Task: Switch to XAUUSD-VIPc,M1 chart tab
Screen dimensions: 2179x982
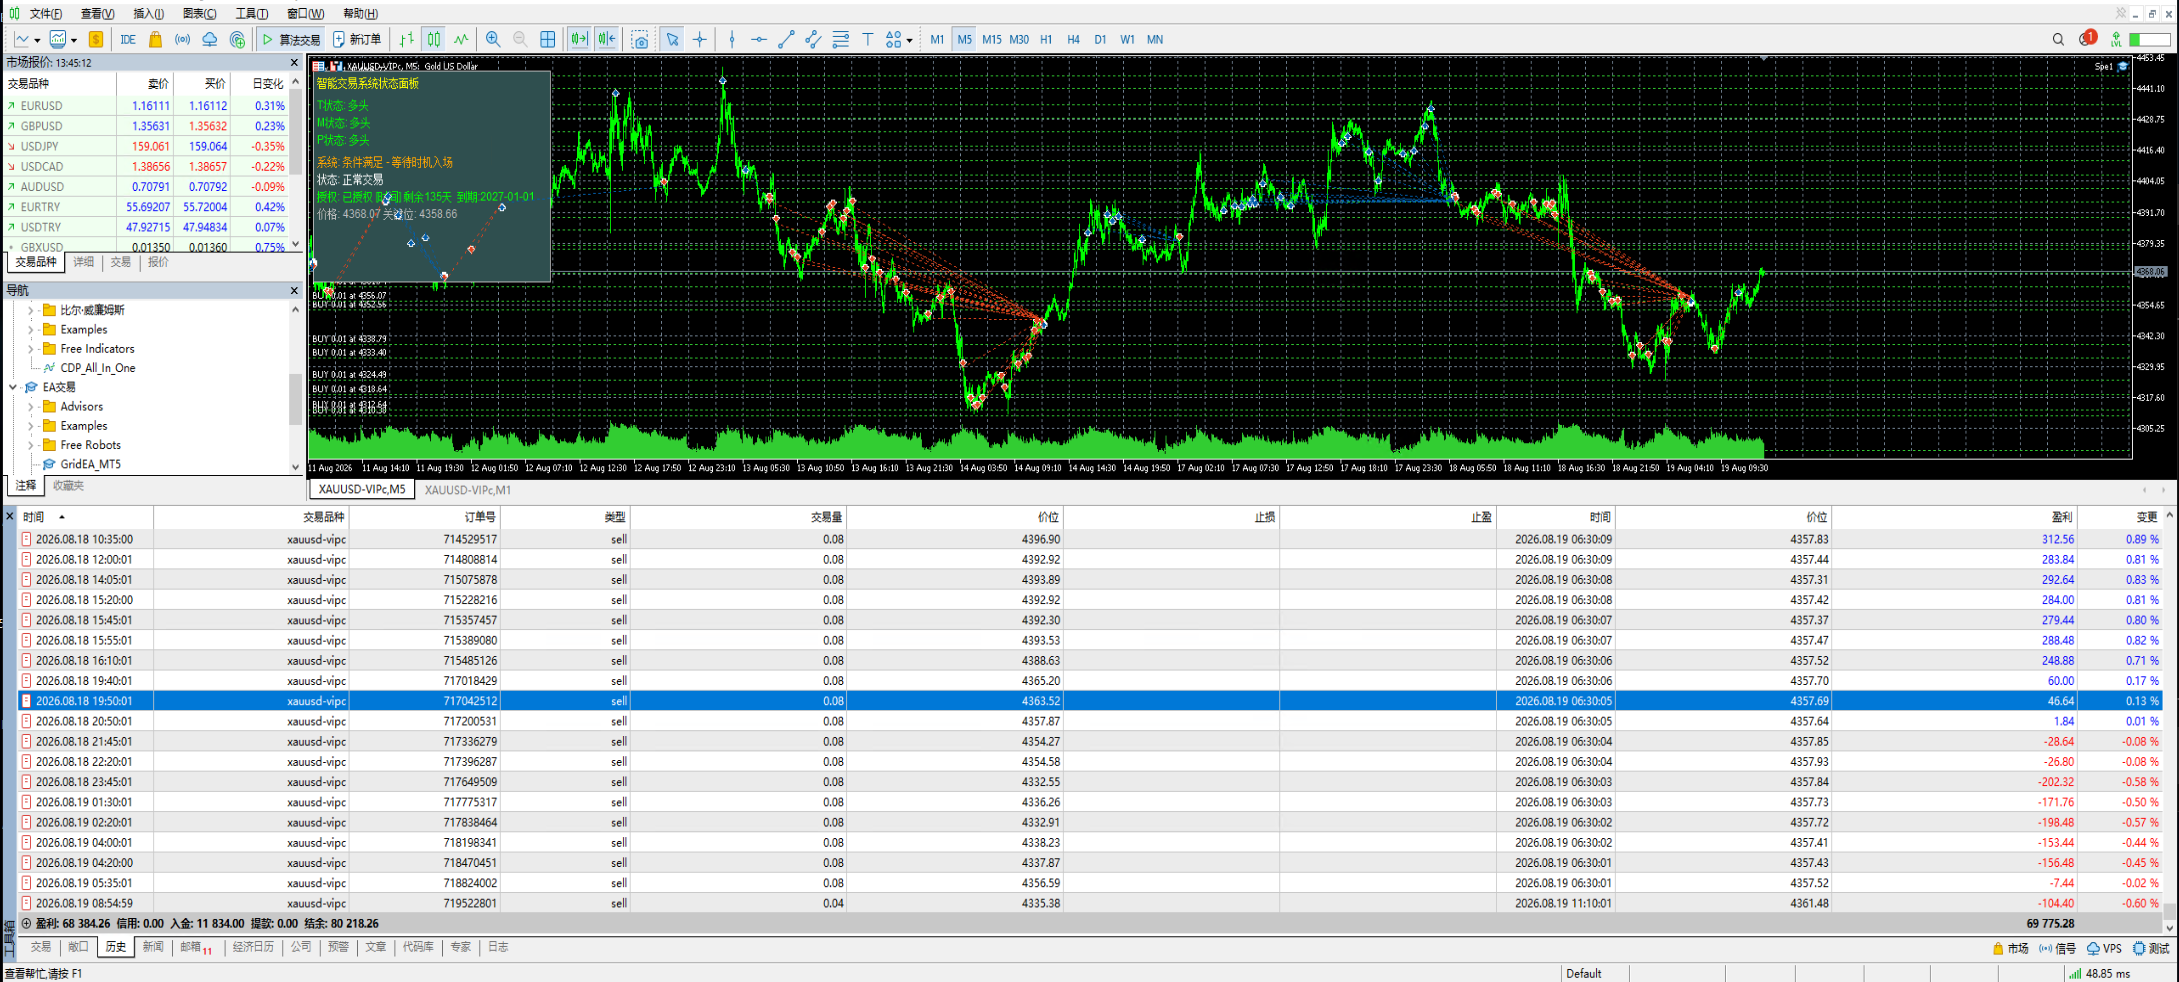Action: click(467, 490)
